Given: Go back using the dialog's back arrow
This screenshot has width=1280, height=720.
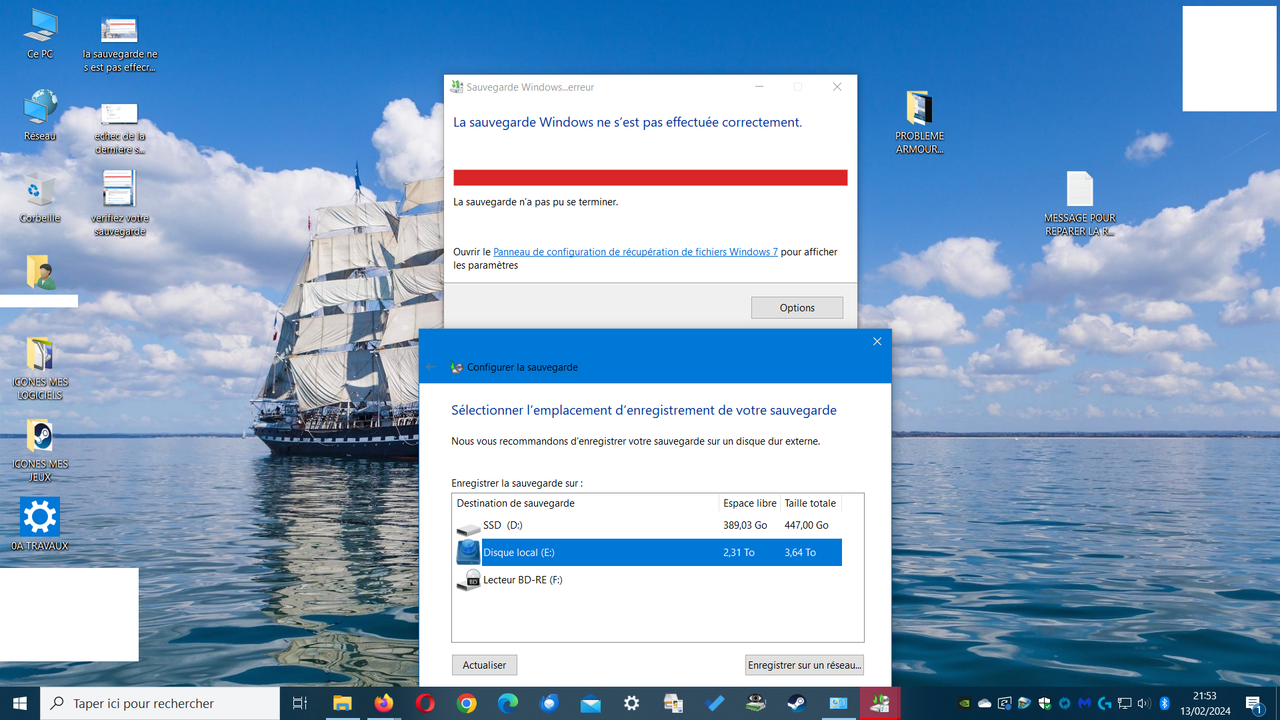Looking at the screenshot, I should (431, 365).
